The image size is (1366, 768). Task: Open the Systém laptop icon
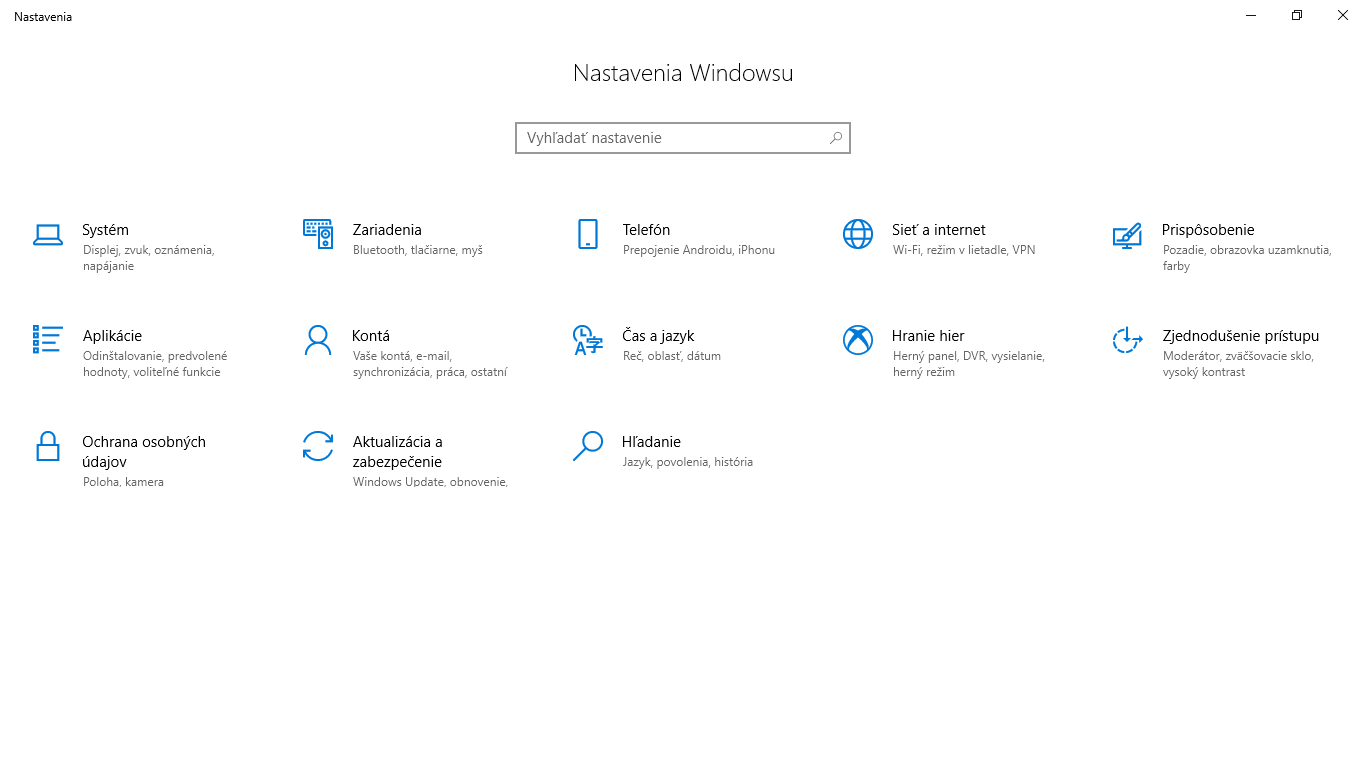click(48, 234)
